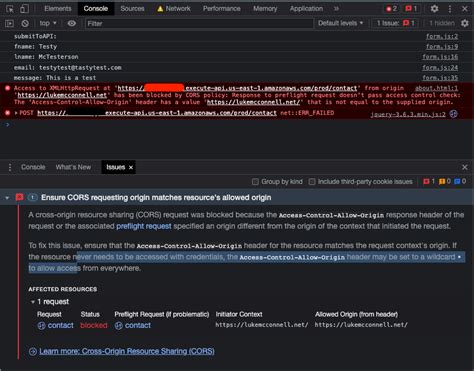Click the contact link in Request column
The width and height of the screenshot is (474, 371).
61,326
